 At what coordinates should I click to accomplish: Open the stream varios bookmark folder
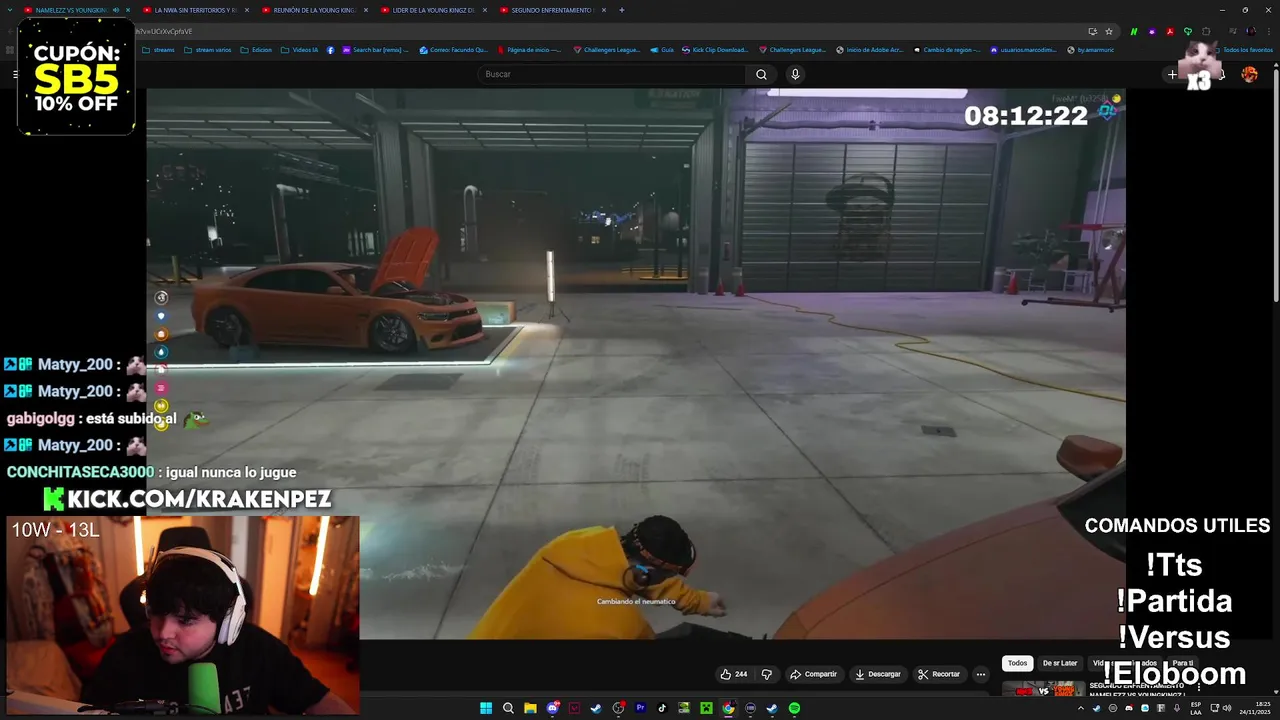207,49
